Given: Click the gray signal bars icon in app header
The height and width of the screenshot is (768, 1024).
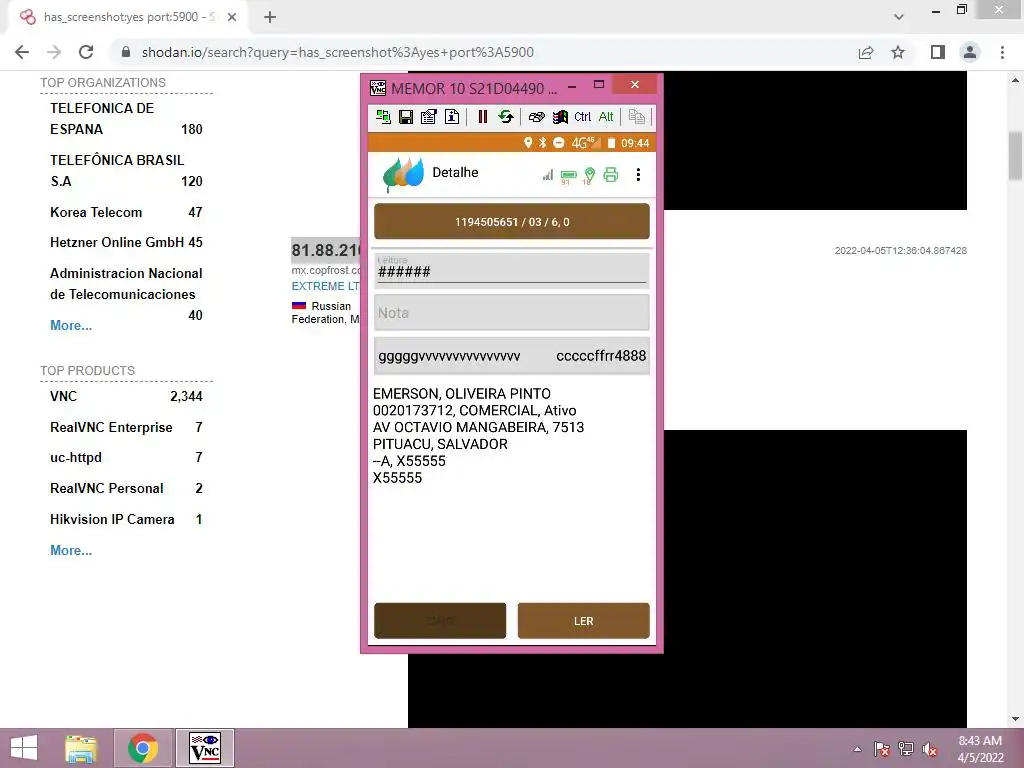Looking at the screenshot, I should [548, 174].
